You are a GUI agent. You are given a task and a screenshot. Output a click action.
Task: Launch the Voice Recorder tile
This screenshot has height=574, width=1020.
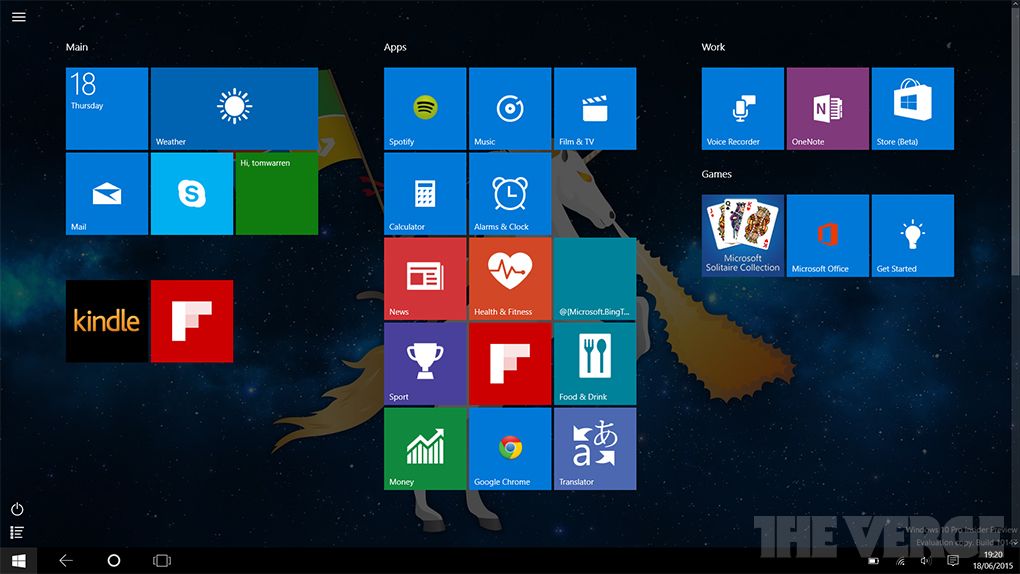click(742, 109)
